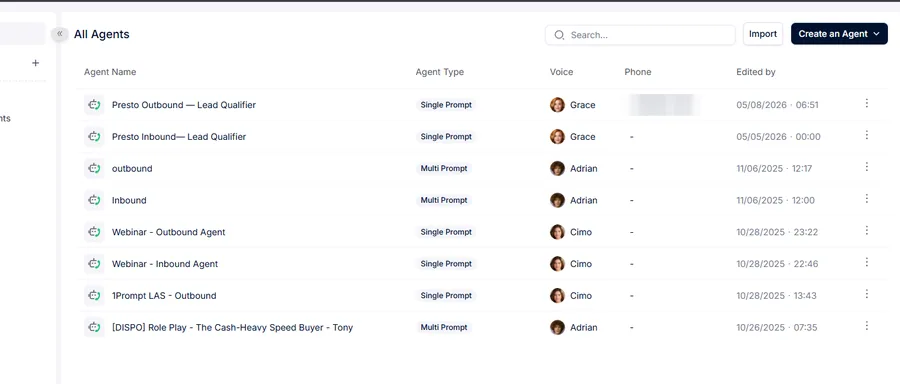
Task: Collapse the sidebar with the double-chevron button
Action: click(x=60, y=34)
